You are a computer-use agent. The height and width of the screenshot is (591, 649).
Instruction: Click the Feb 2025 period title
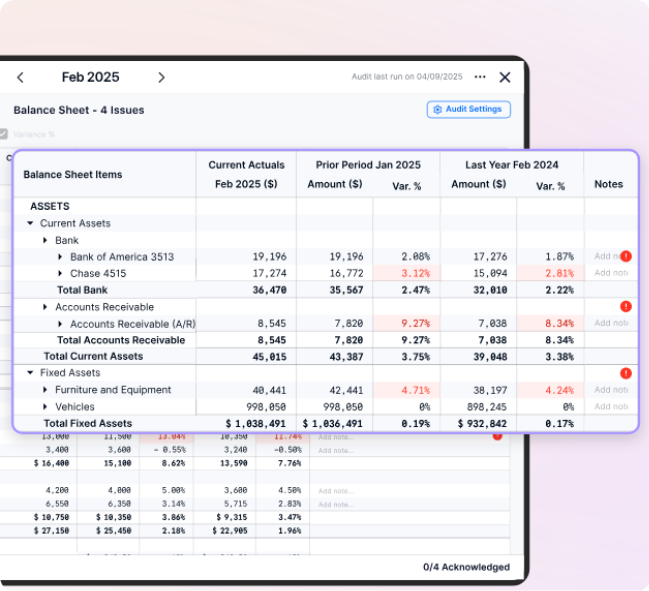pos(90,78)
